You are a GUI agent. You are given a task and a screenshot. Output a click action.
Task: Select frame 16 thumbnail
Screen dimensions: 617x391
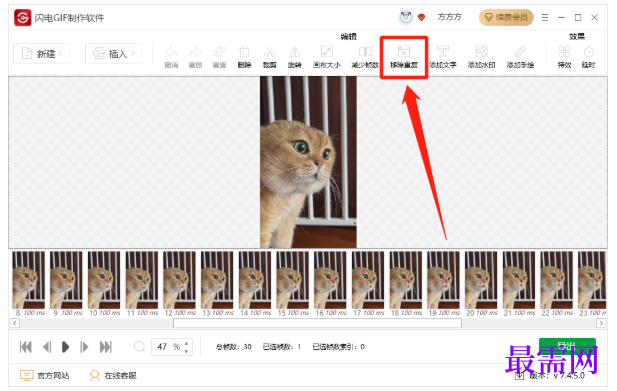pos(331,280)
